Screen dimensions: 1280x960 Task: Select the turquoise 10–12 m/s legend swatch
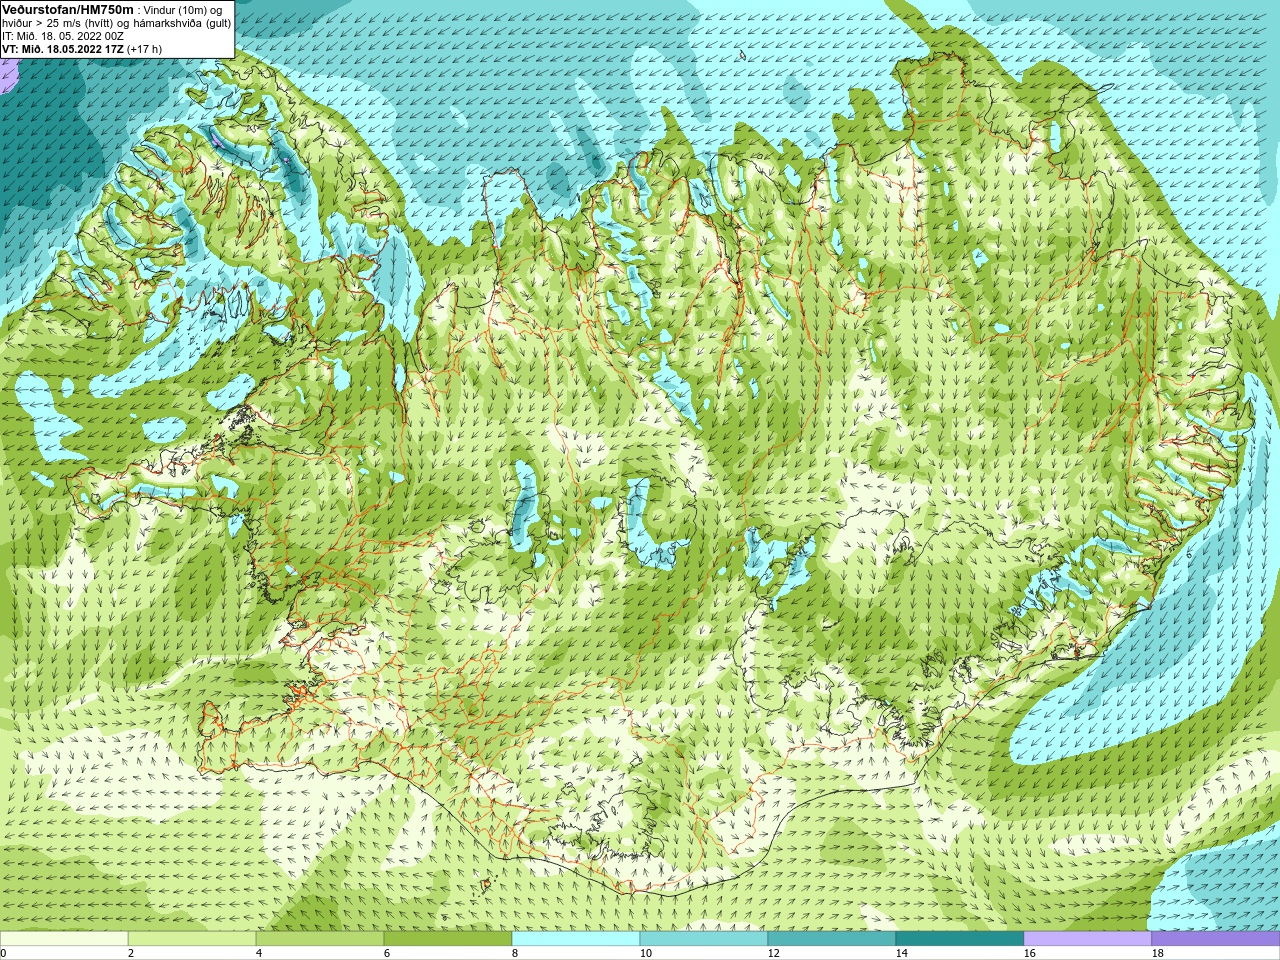(704, 939)
